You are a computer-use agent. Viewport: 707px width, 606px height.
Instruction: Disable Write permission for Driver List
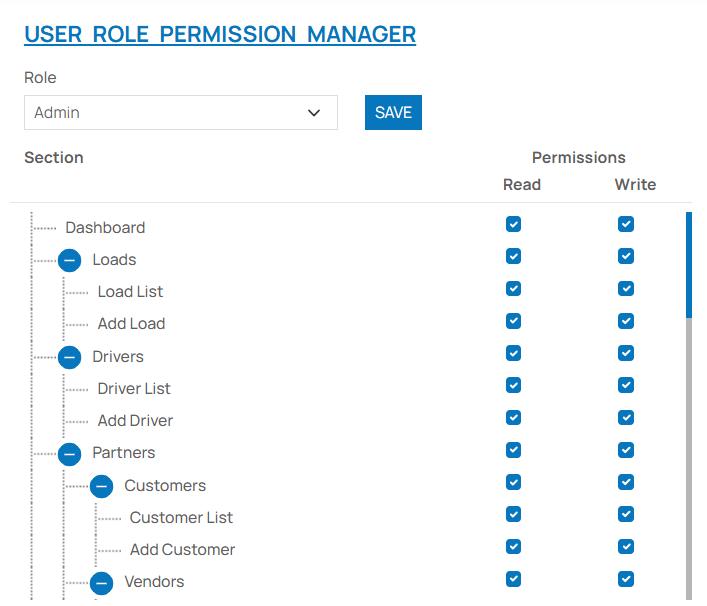click(x=626, y=386)
